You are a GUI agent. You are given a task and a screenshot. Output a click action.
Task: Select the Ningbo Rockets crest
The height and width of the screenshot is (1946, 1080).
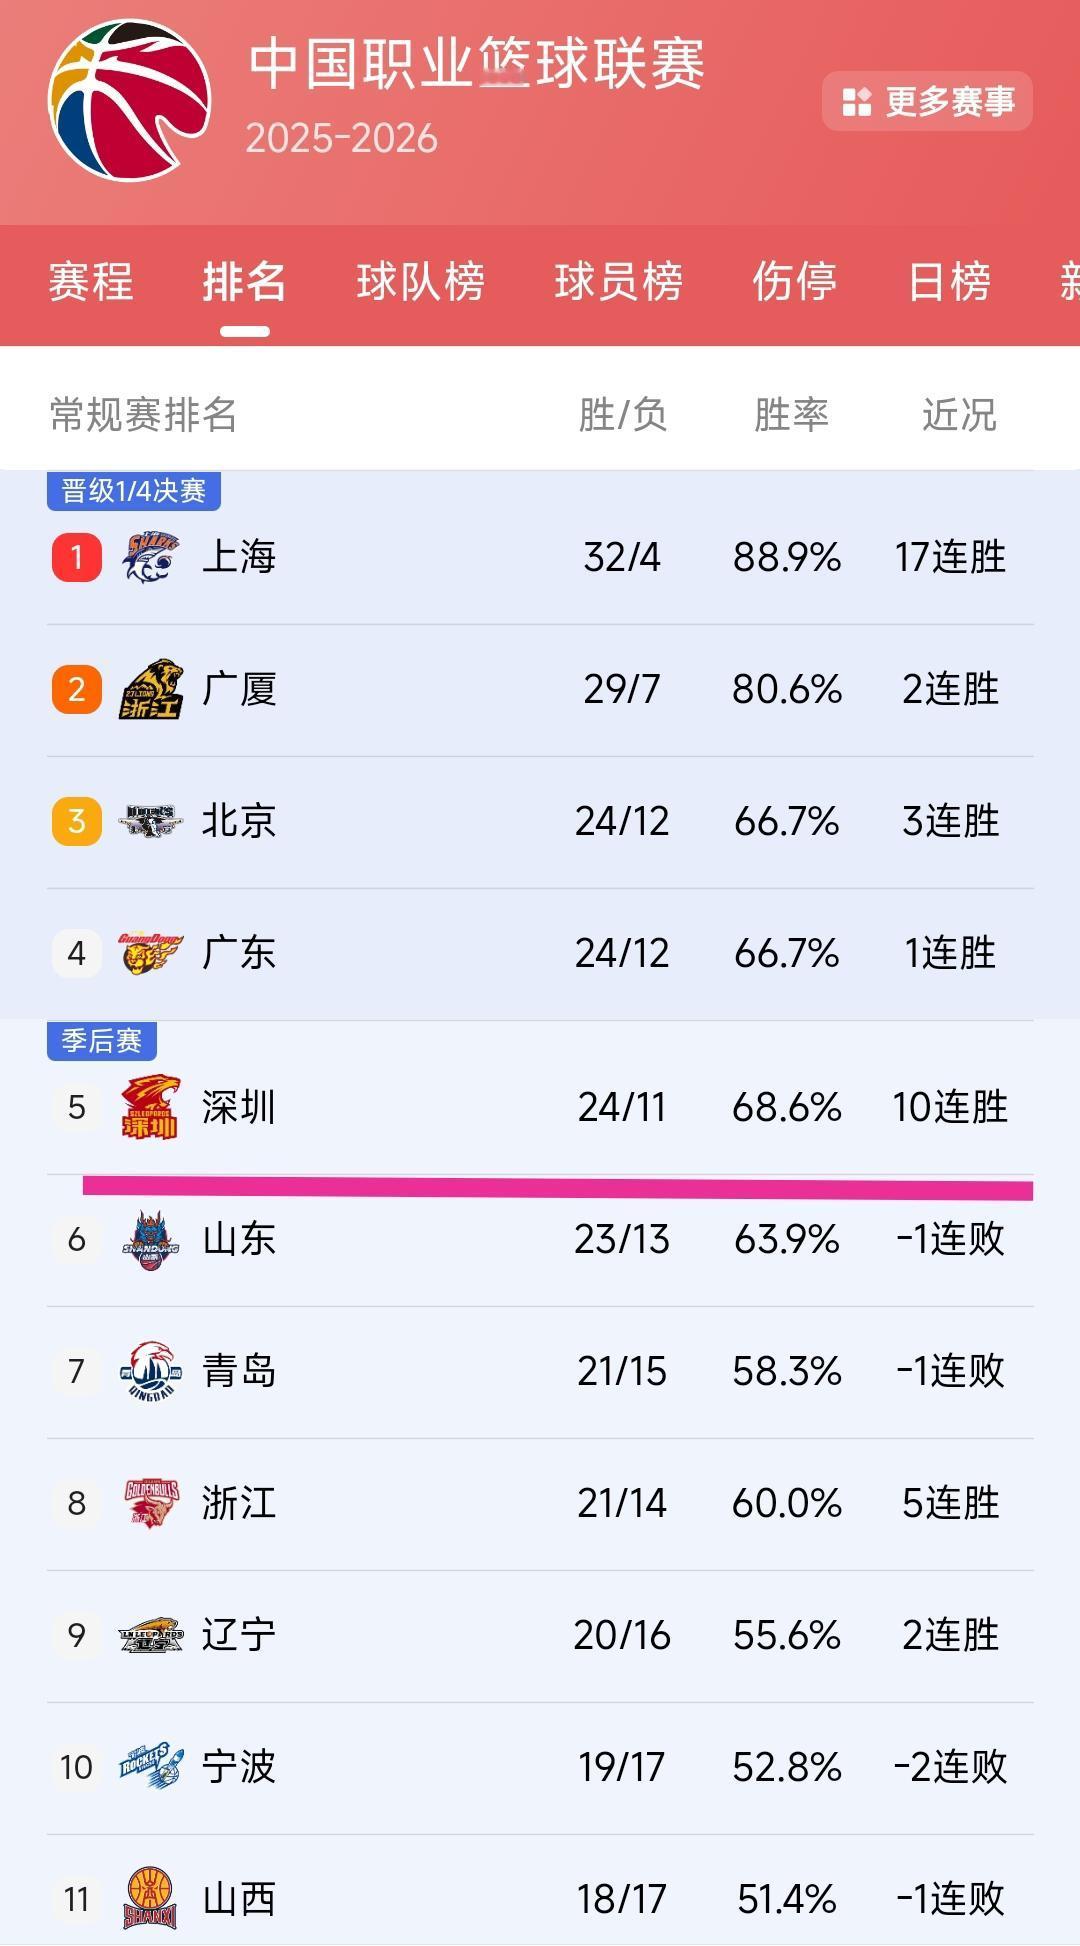150,1767
